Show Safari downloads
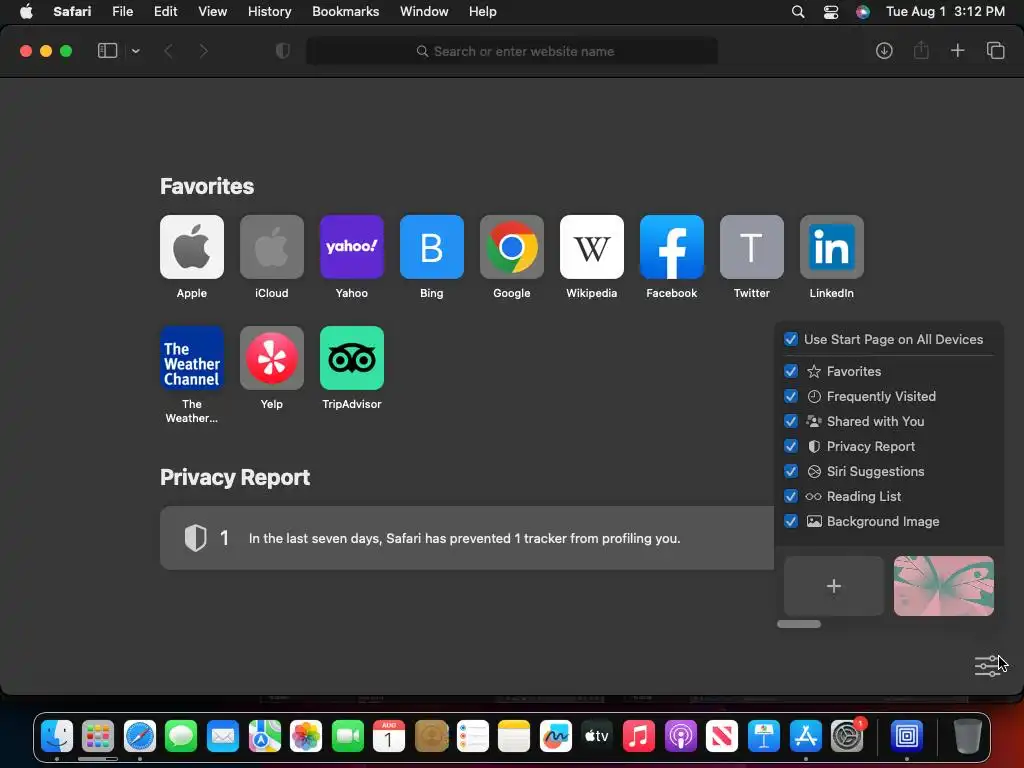 pos(884,51)
